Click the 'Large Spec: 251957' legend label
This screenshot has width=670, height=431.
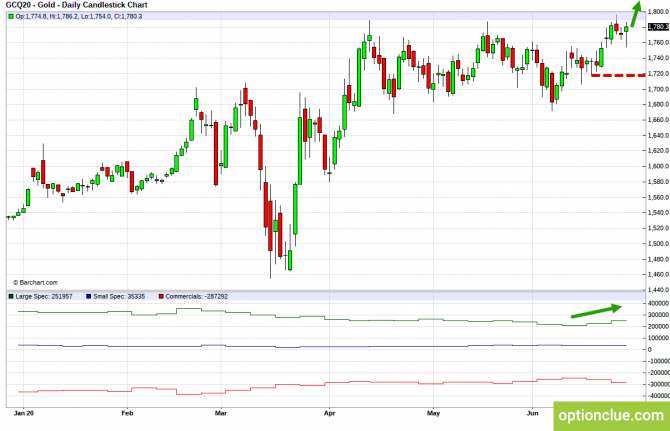pyautogui.click(x=44, y=296)
